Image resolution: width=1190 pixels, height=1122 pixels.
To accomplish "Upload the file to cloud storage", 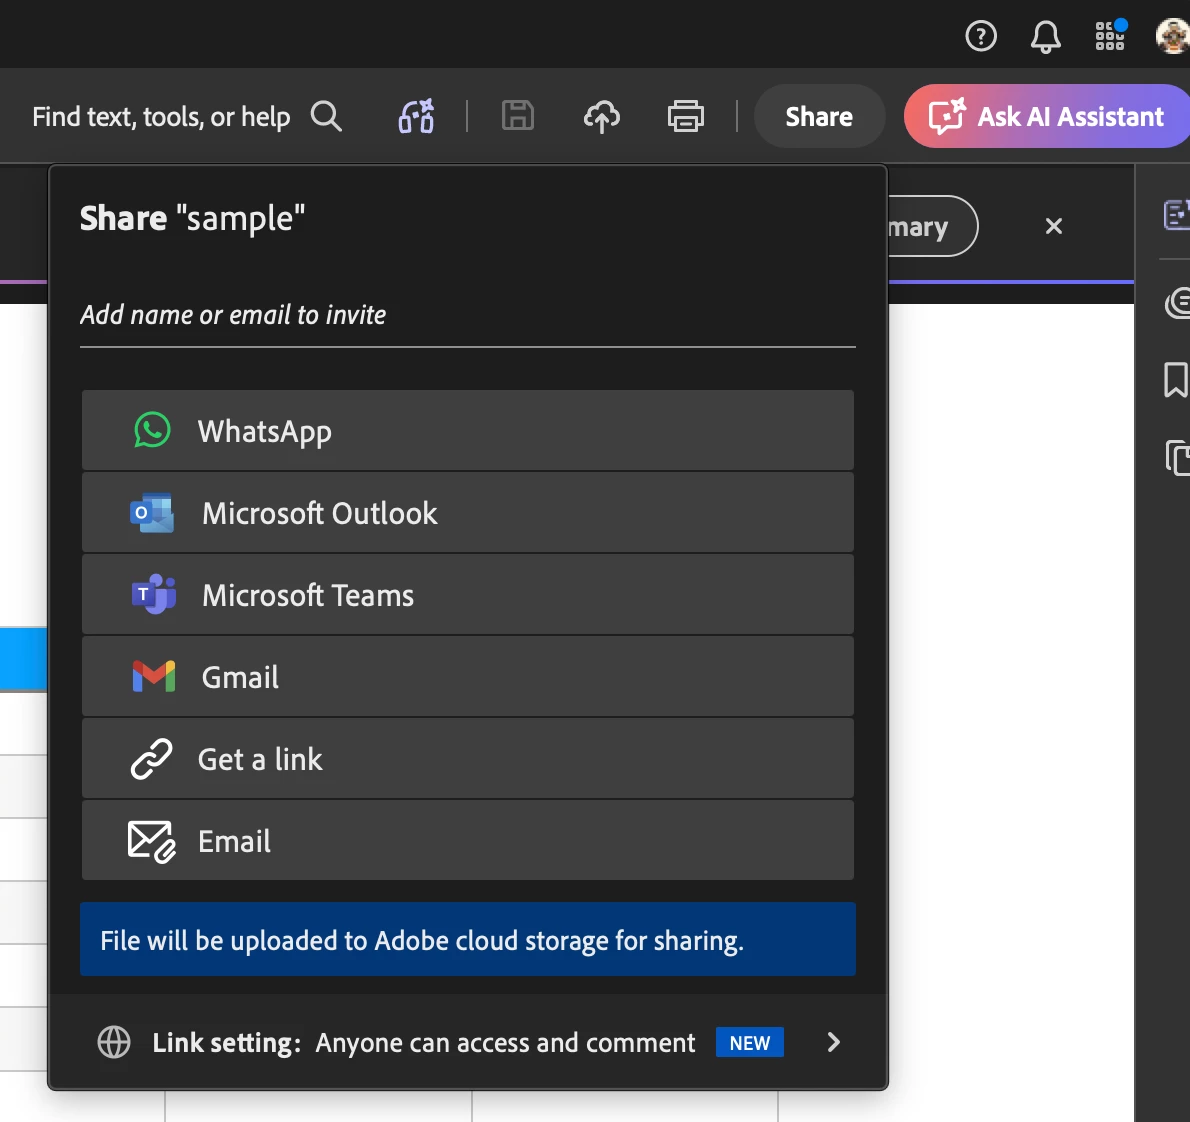I will pyautogui.click(x=602, y=116).
